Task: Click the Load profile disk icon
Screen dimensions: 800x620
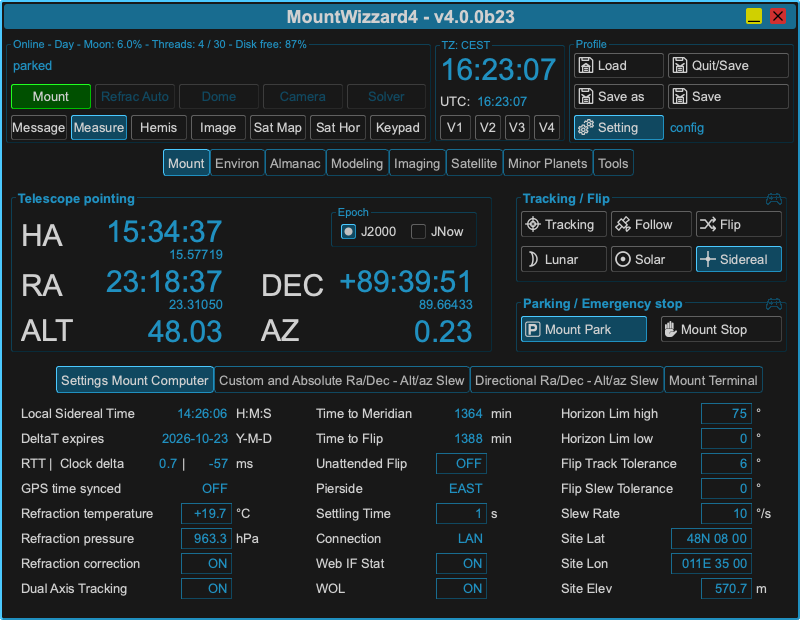Action: pyautogui.click(x=586, y=66)
